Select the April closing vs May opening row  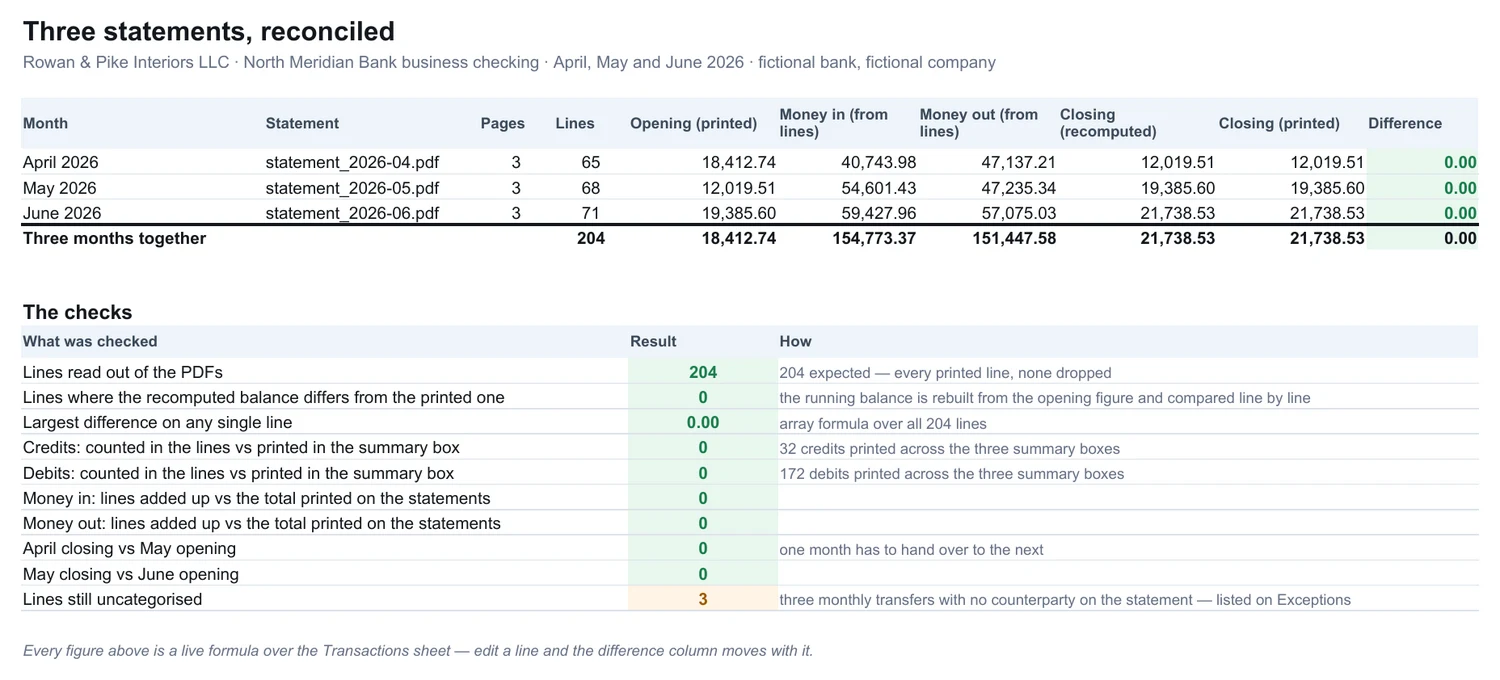tap(750, 548)
